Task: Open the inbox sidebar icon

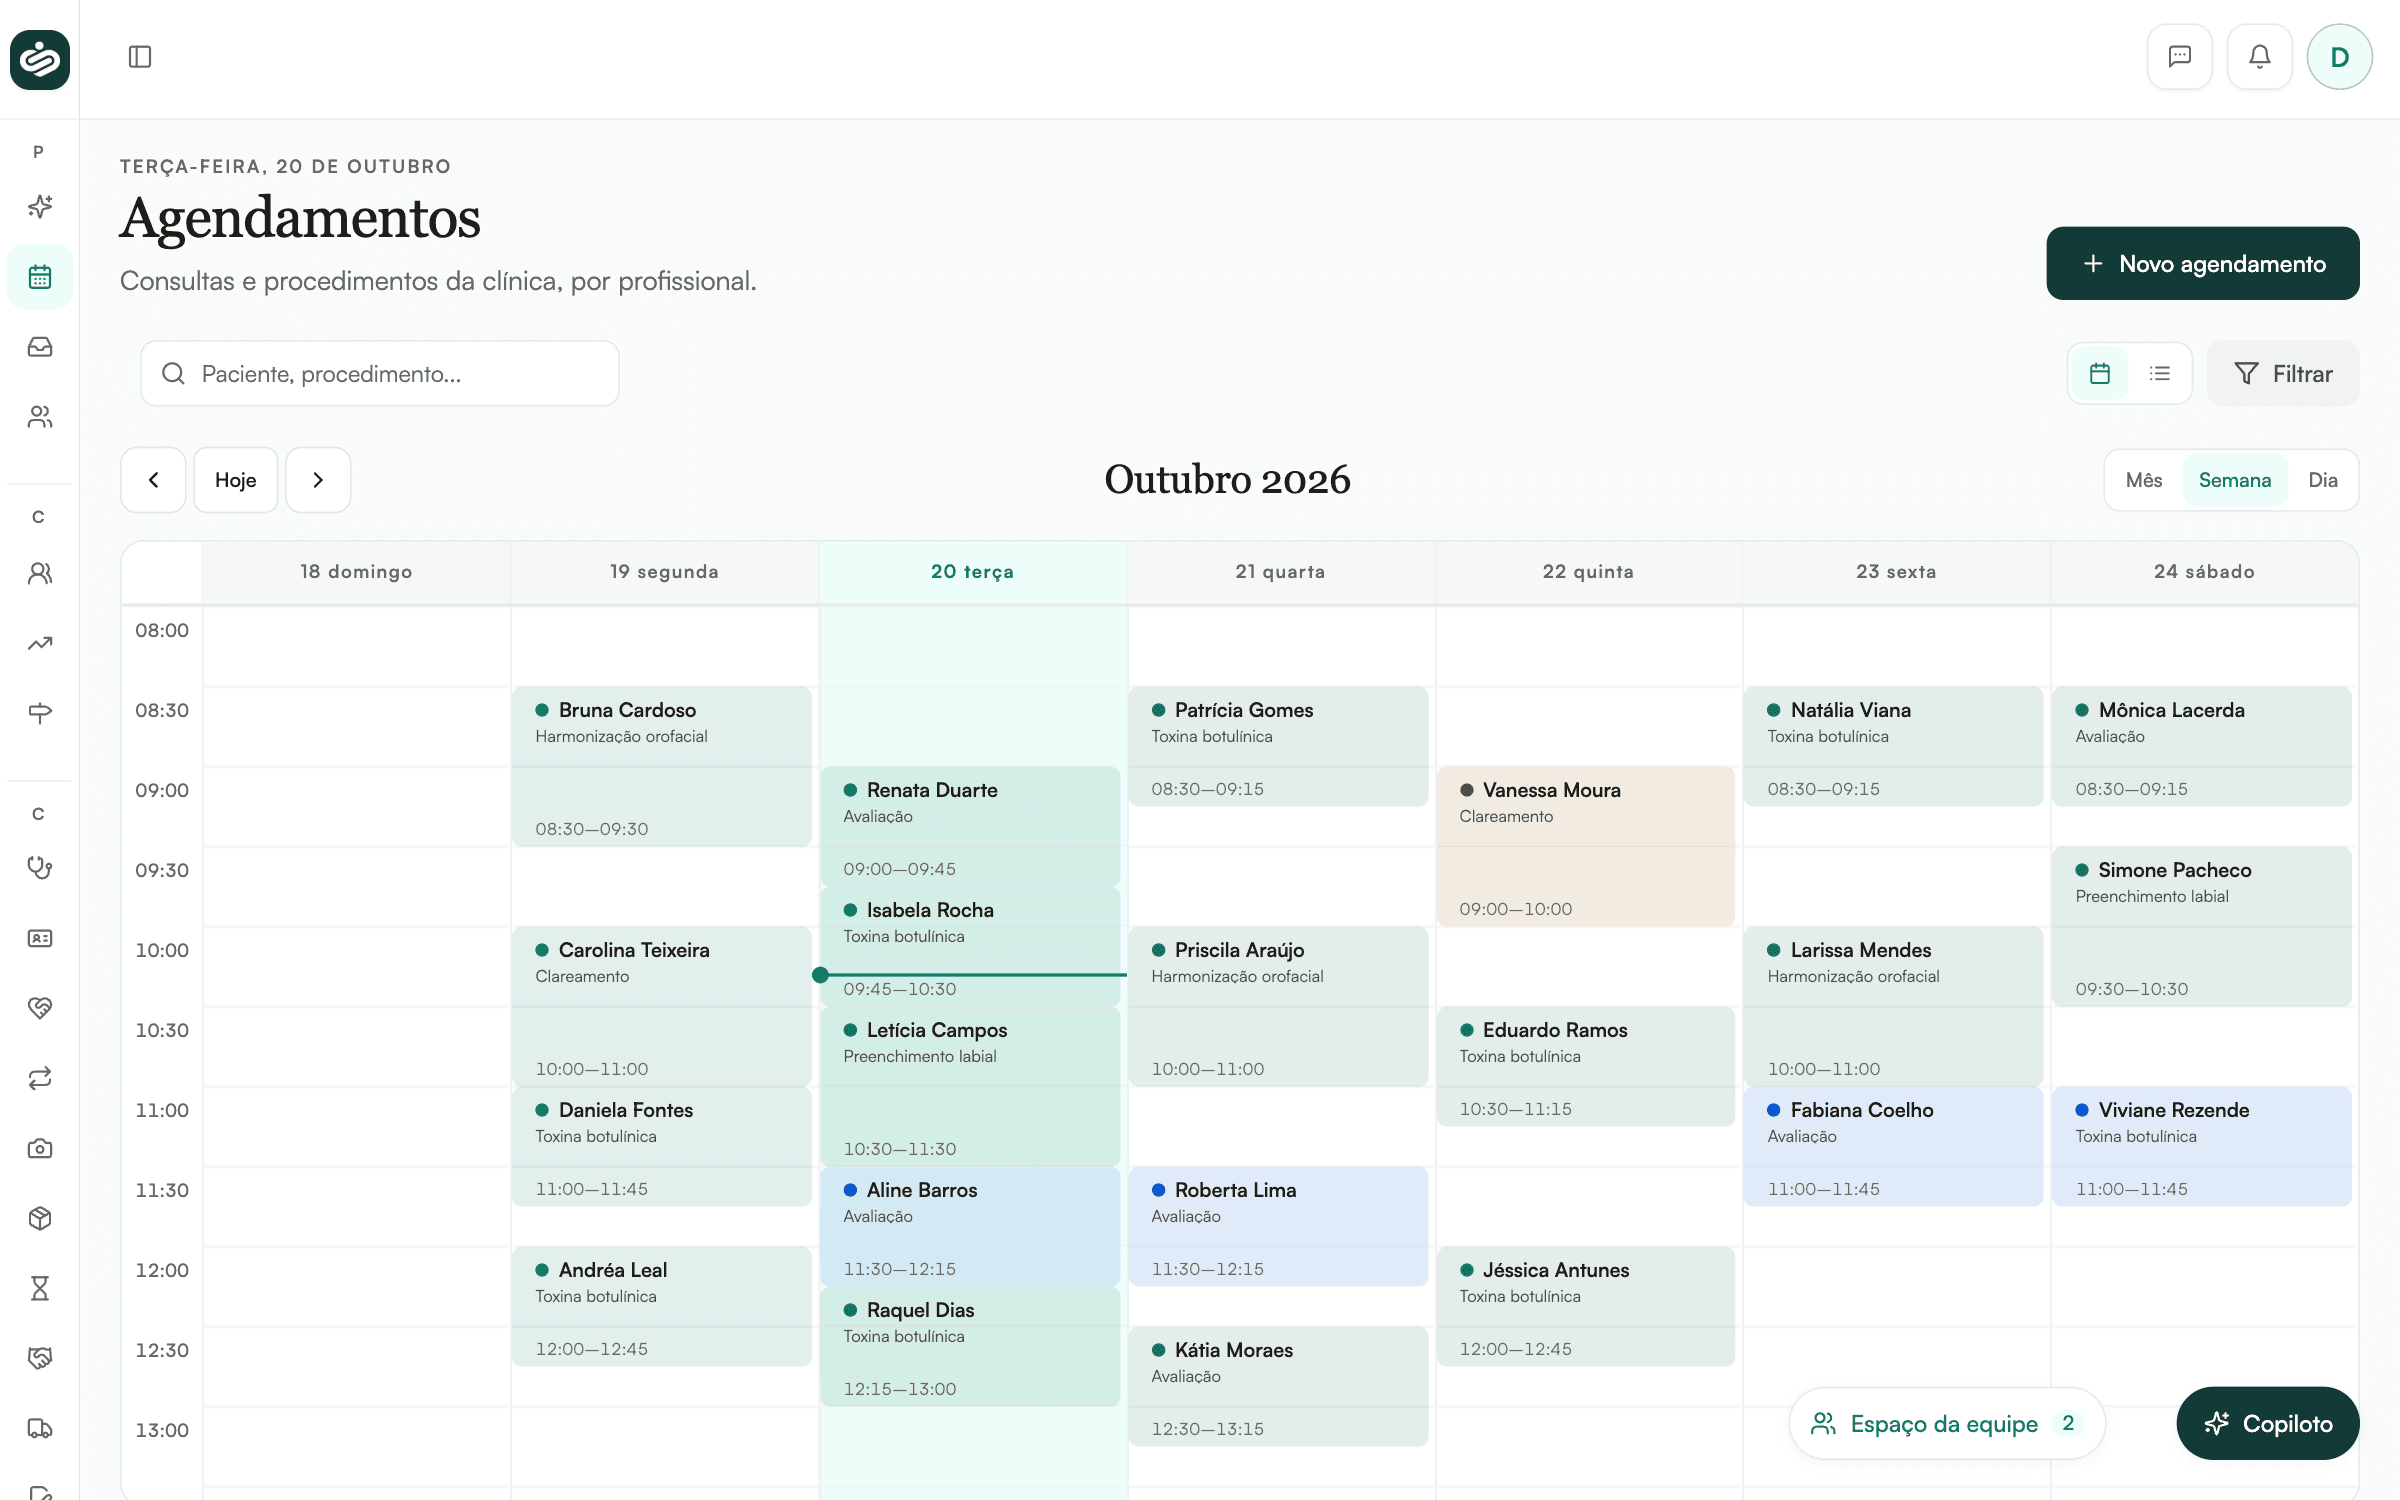Action: point(40,347)
